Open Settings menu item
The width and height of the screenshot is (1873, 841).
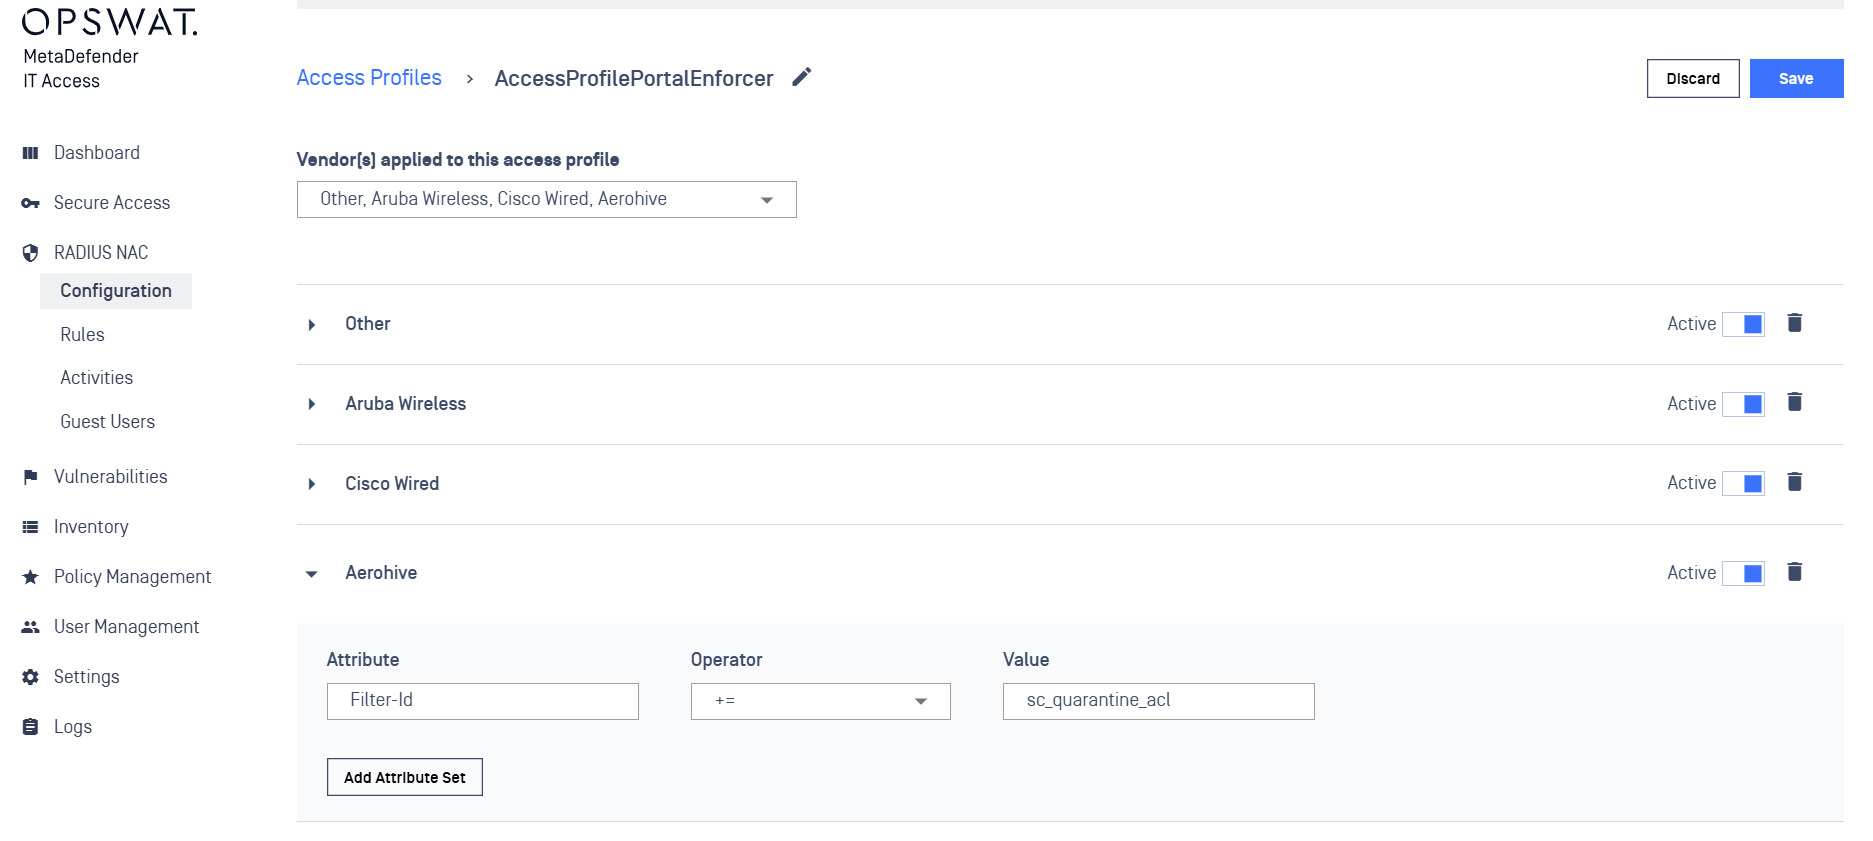86,677
